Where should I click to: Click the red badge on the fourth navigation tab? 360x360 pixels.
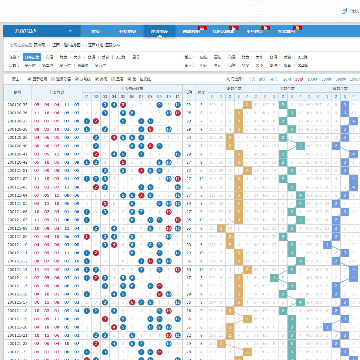201,28
